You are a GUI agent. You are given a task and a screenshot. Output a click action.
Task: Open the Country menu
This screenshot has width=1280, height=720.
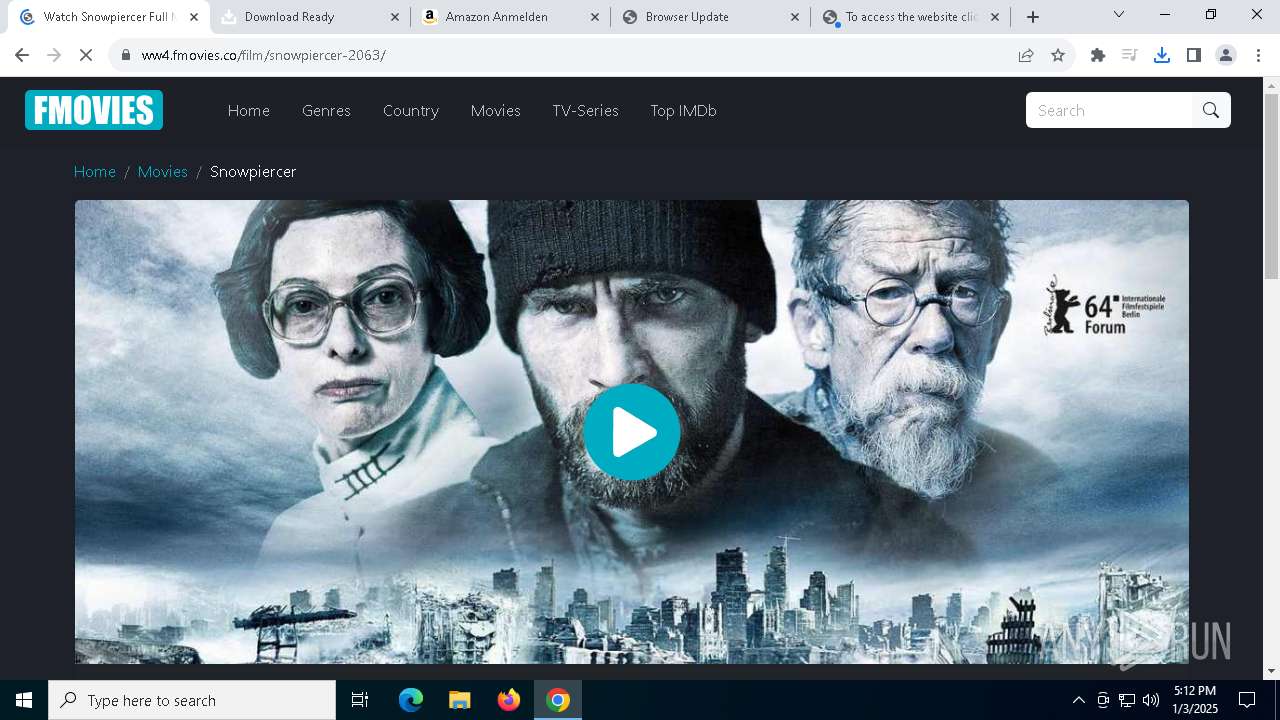click(x=411, y=110)
